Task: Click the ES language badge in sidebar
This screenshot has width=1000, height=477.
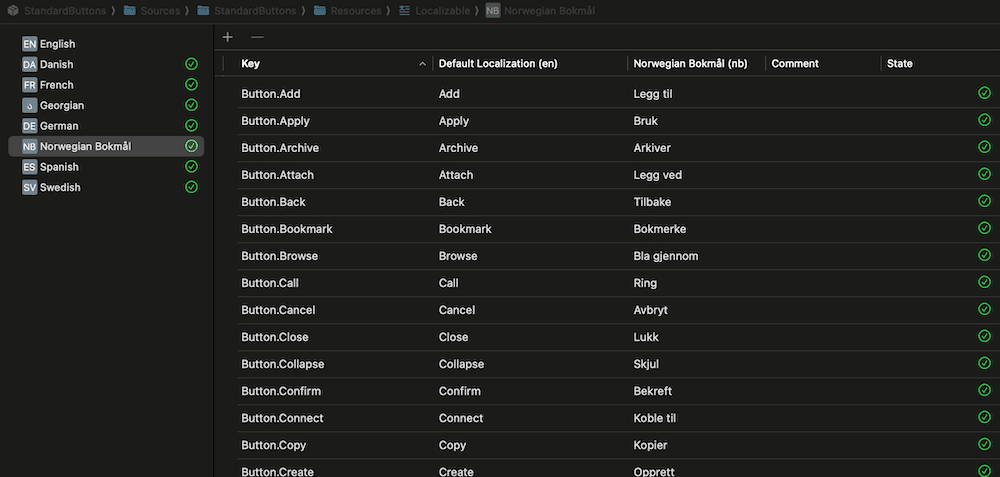Action: [29, 167]
